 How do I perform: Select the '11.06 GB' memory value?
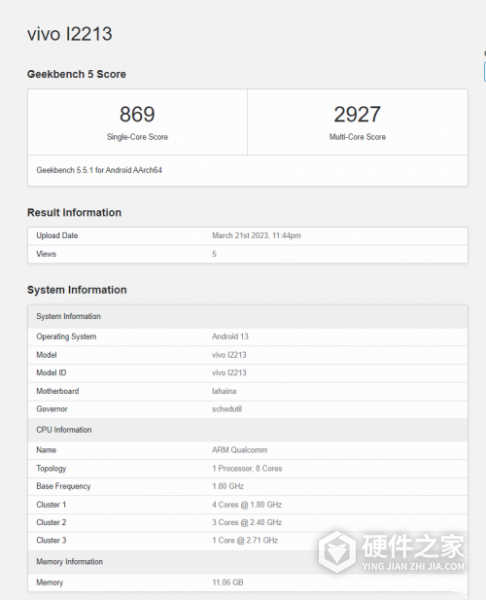228,582
